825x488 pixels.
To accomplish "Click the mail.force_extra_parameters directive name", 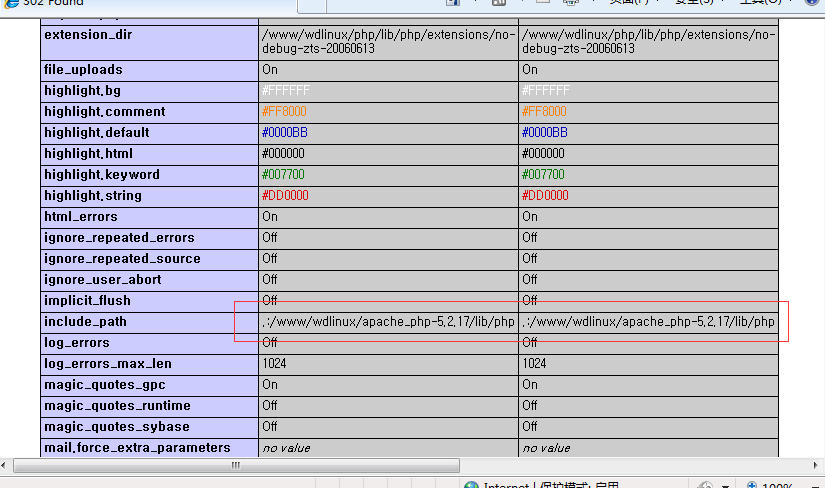I will pyautogui.click(x=137, y=448).
